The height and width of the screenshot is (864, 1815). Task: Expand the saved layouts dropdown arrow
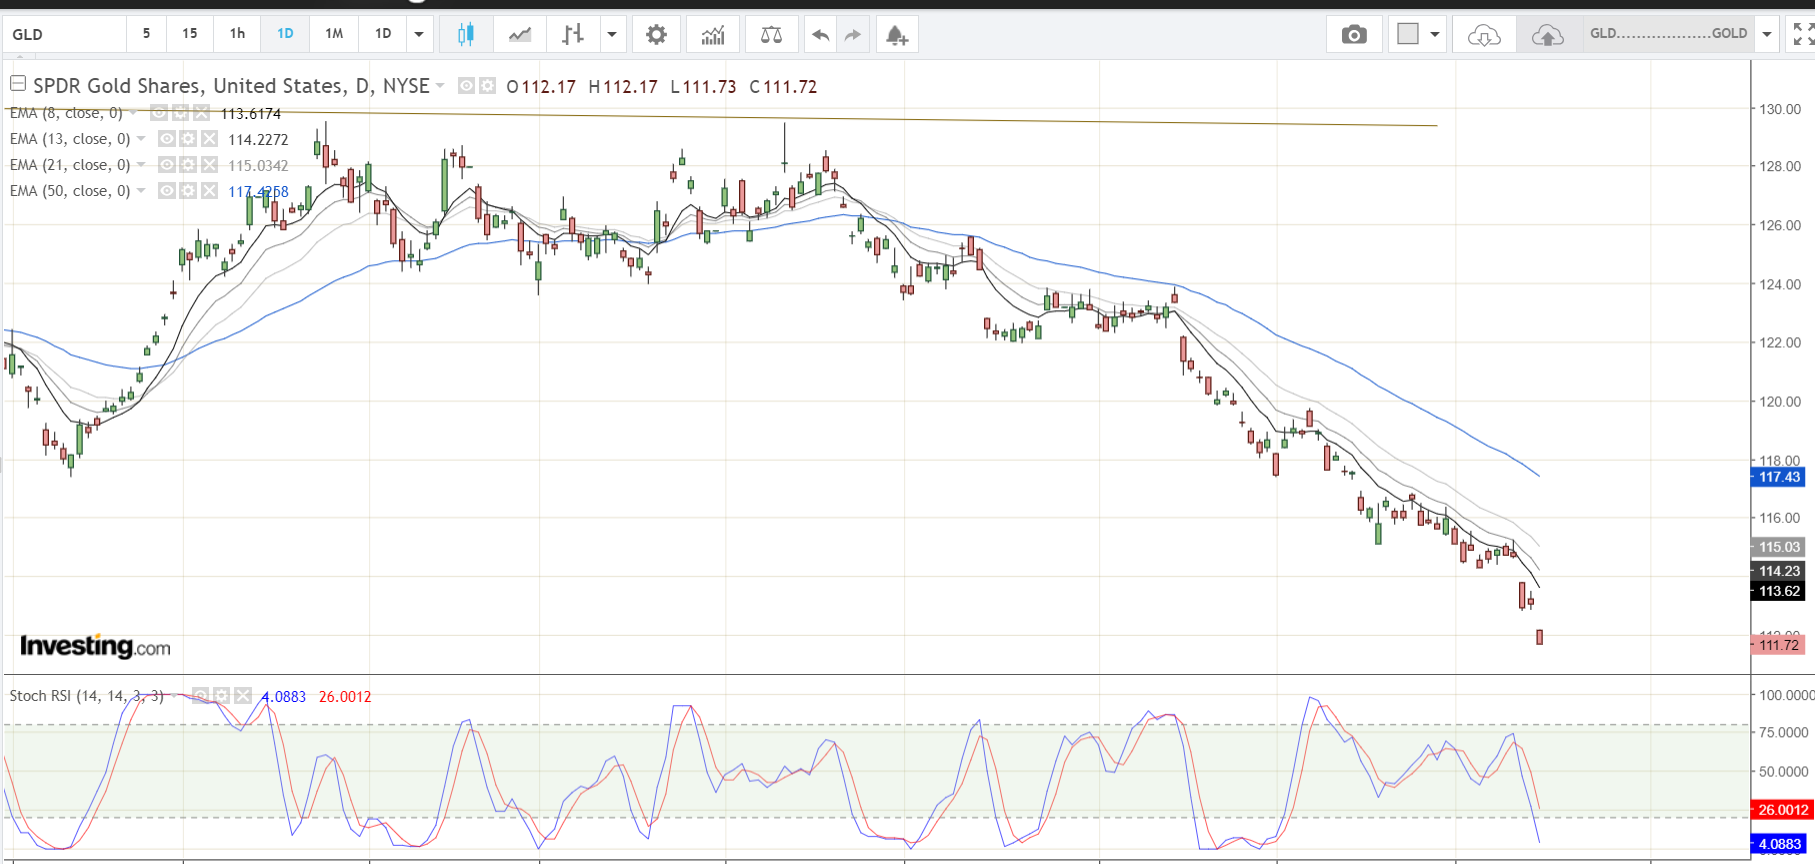1767,34
